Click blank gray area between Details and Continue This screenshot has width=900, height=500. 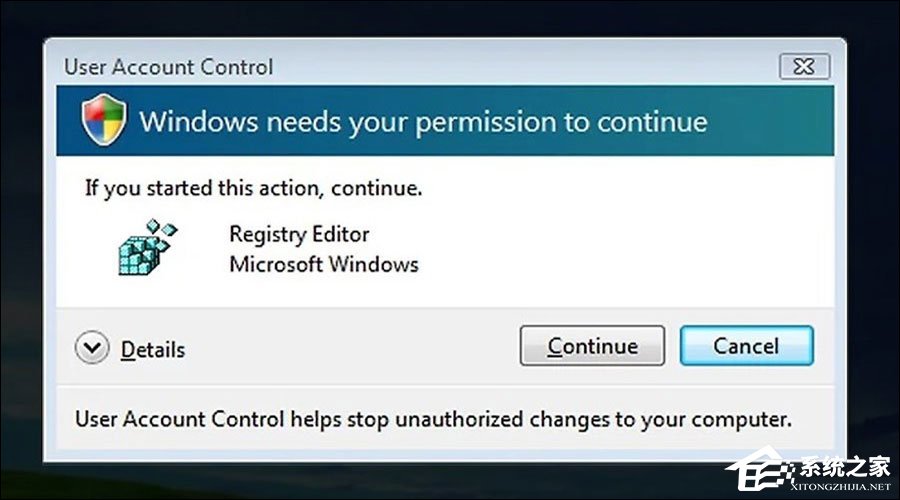click(x=350, y=348)
